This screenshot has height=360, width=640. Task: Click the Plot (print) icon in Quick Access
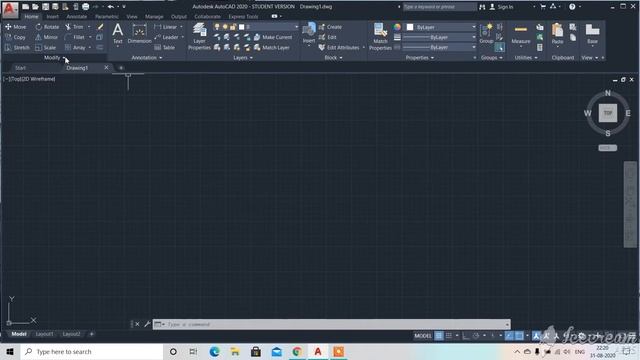coord(85,7)
